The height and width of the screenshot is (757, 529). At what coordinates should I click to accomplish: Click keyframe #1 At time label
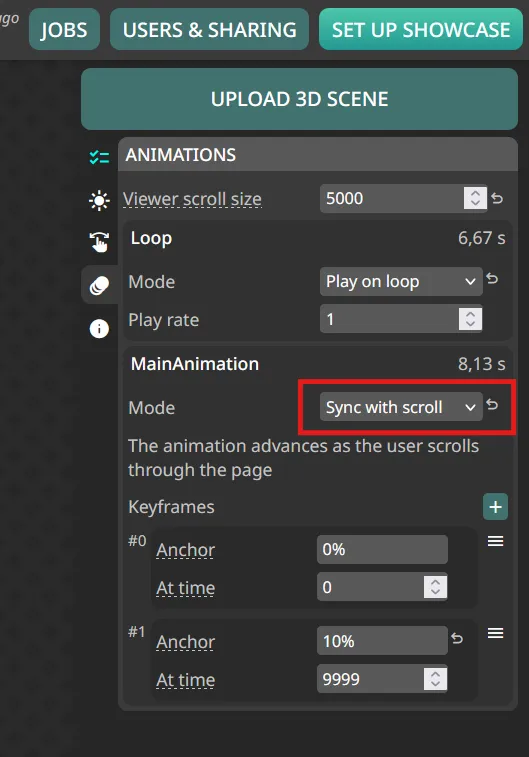[185, 680]
